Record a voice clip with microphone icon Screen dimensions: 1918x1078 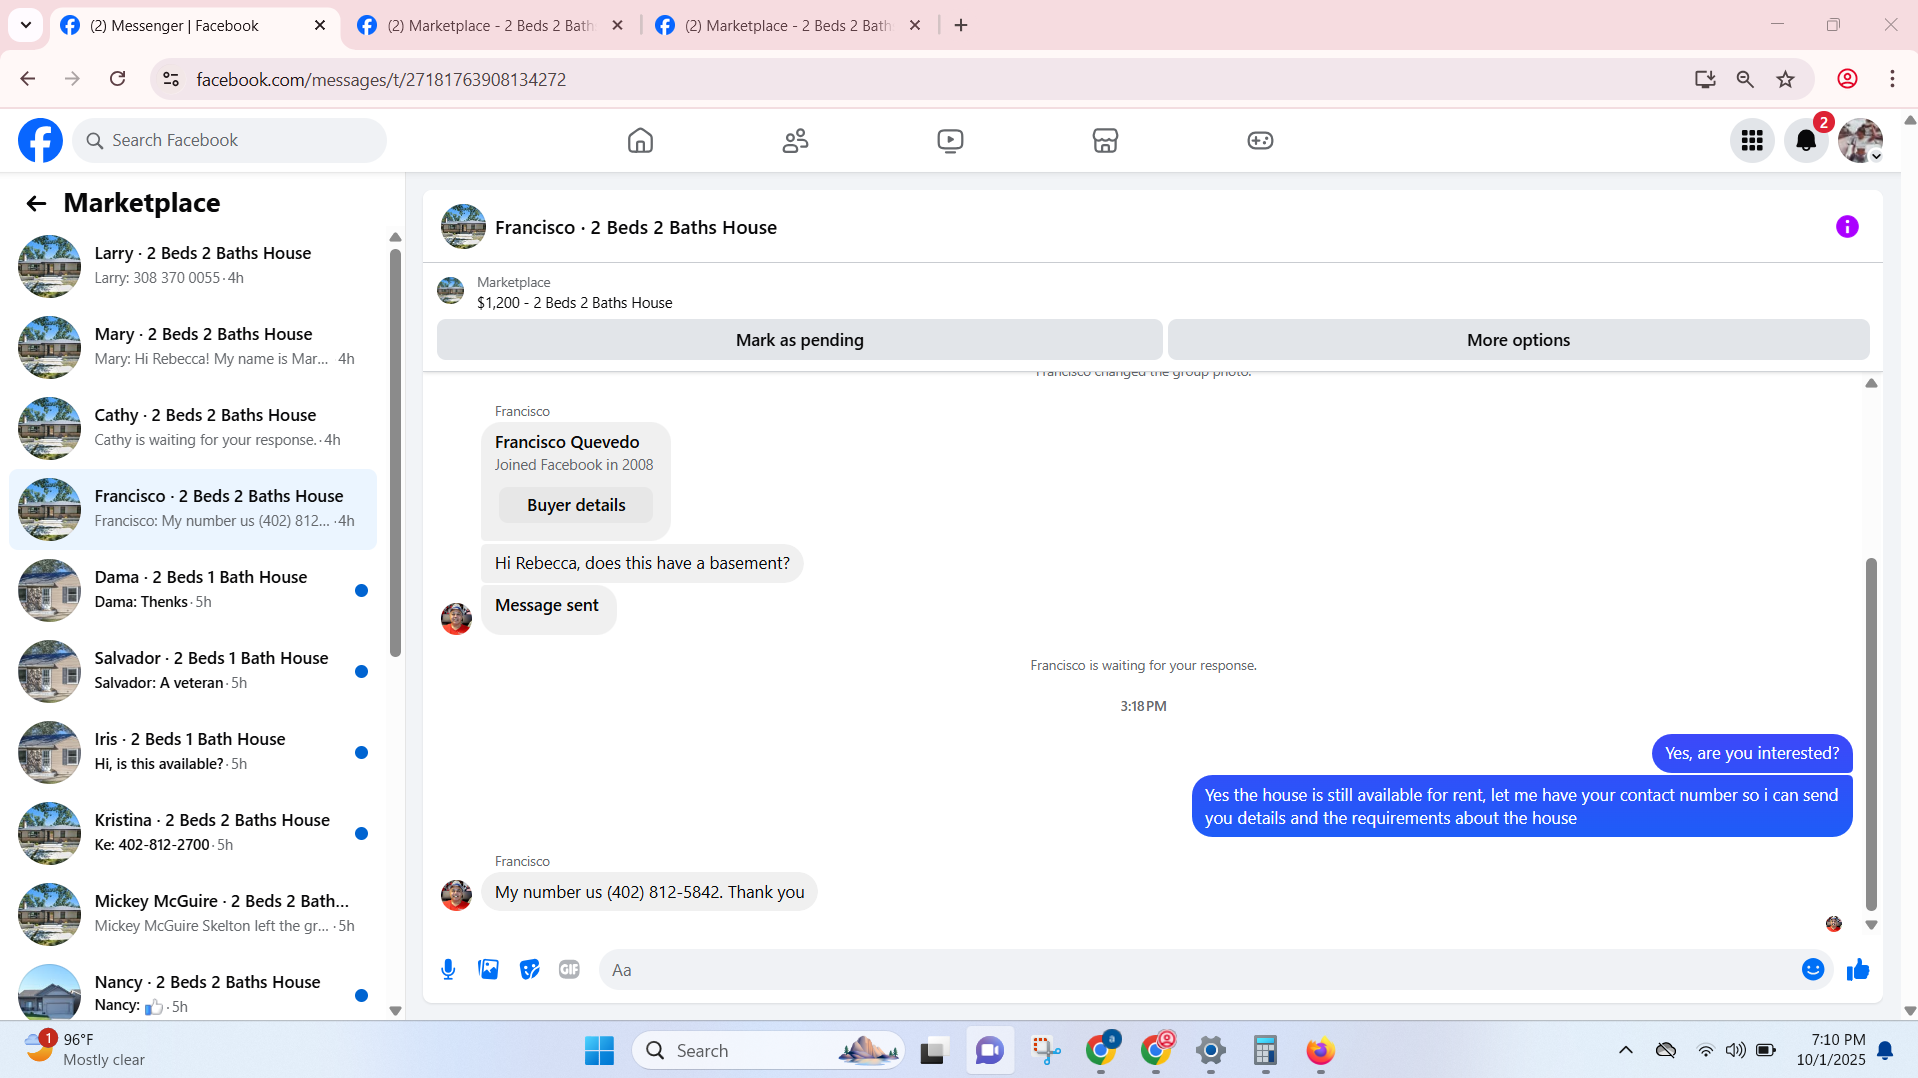pyautogui.click(x=448, y=969)
